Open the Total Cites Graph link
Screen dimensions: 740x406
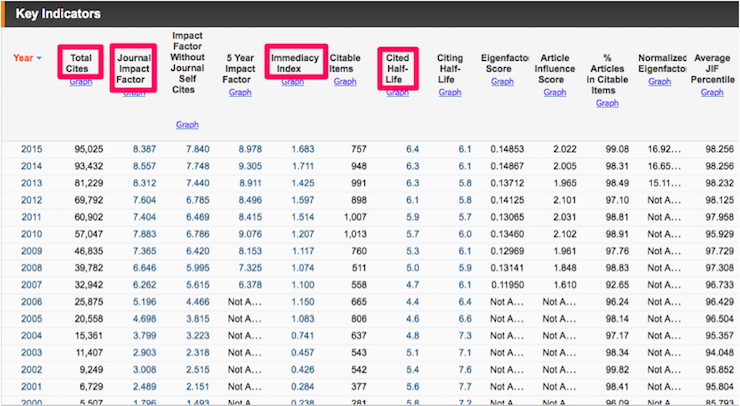[x=81, y=82]
